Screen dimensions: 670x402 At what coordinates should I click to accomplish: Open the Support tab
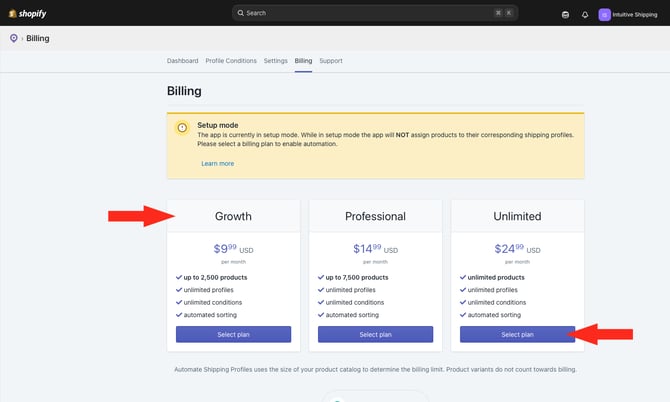[331, 61]
